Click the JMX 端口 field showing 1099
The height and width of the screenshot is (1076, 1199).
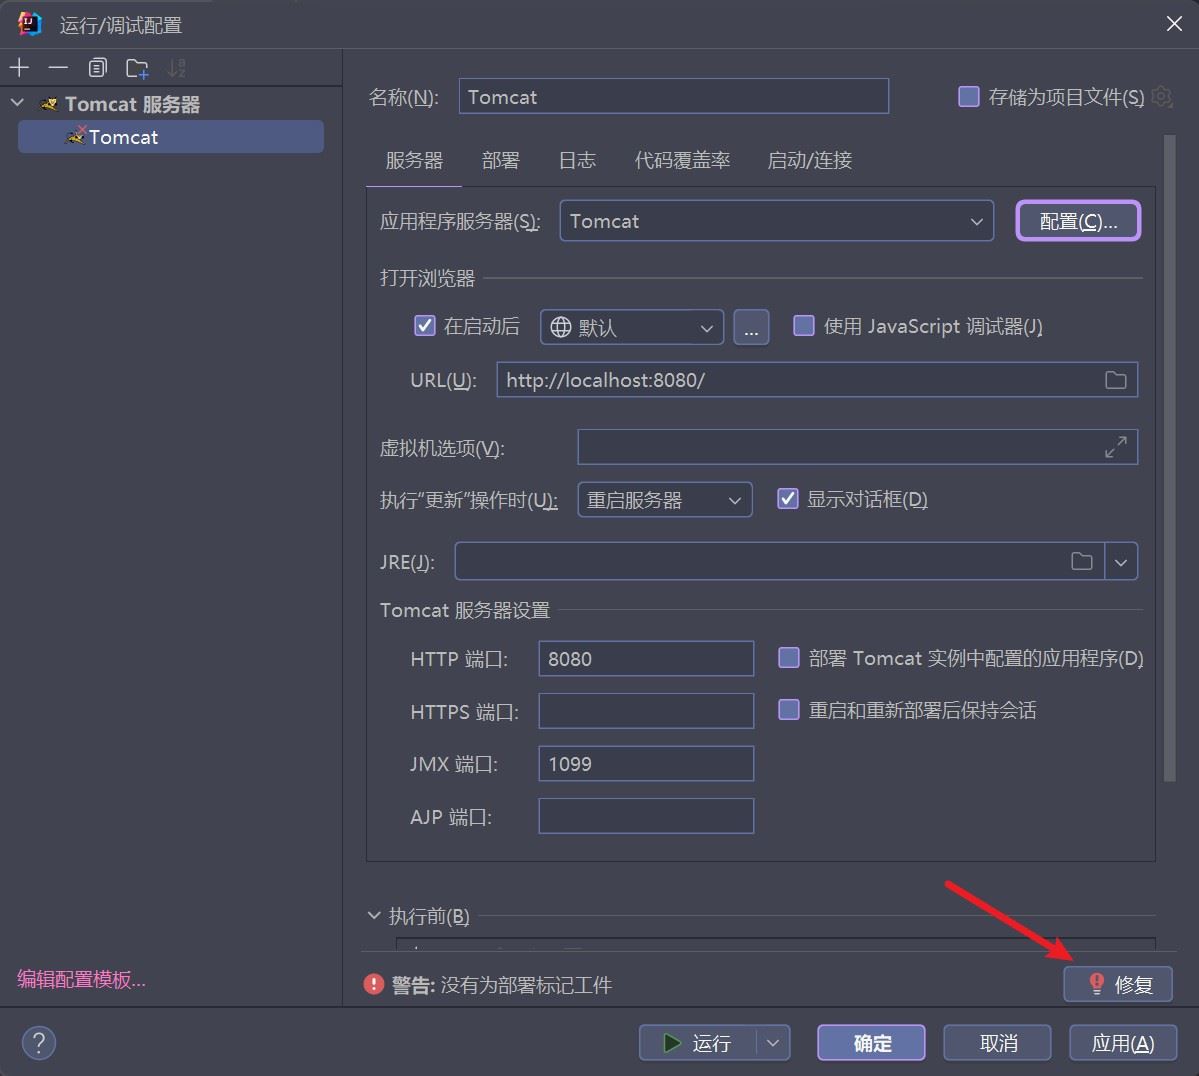point(646,763)
